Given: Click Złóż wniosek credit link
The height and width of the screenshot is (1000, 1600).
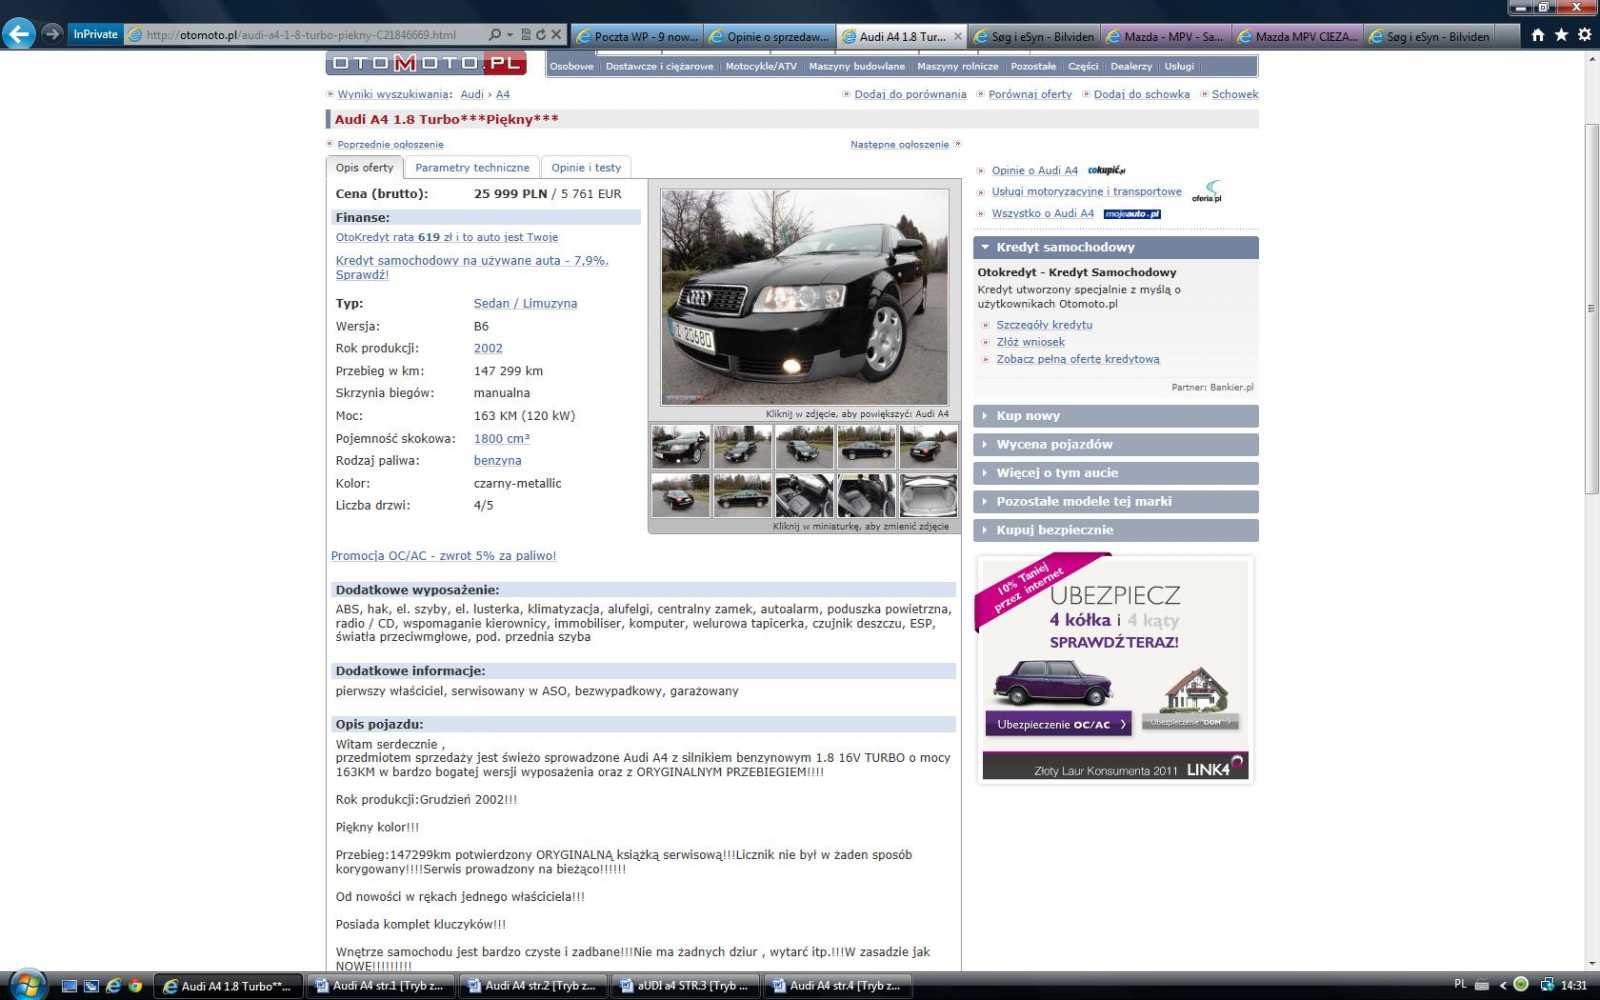Looking at the screenshot, I should (1030, 342).
